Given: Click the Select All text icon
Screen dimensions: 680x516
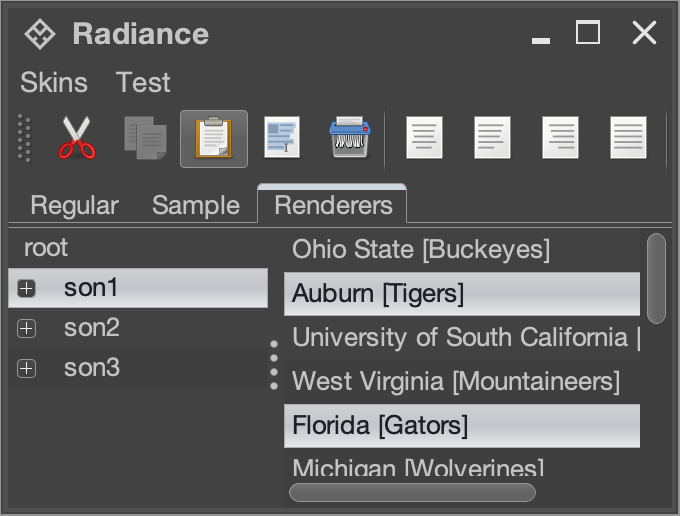Looking at the screenshot, I should click(x=282, y=137).
